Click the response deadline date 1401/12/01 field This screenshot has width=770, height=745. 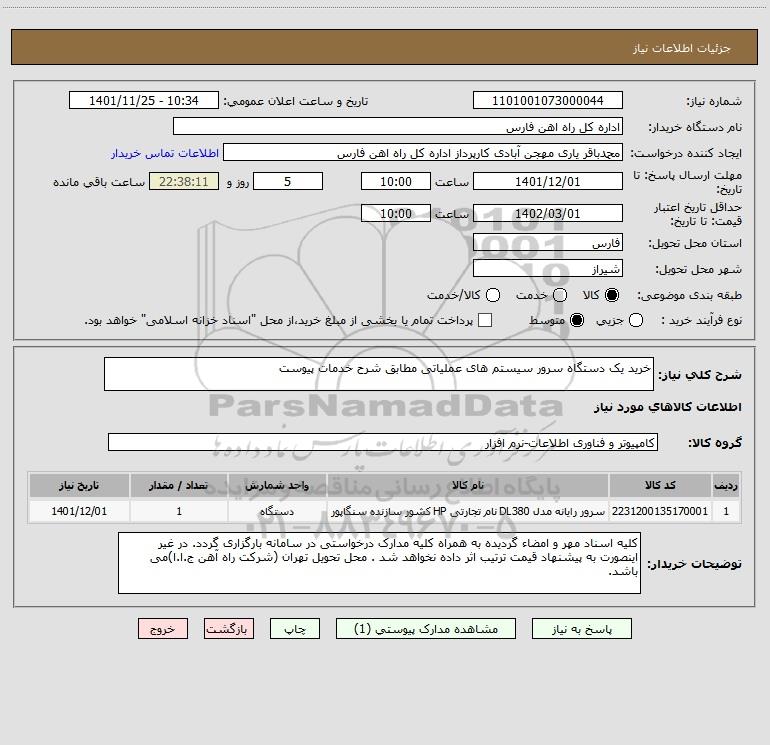(x=548, y=182)
